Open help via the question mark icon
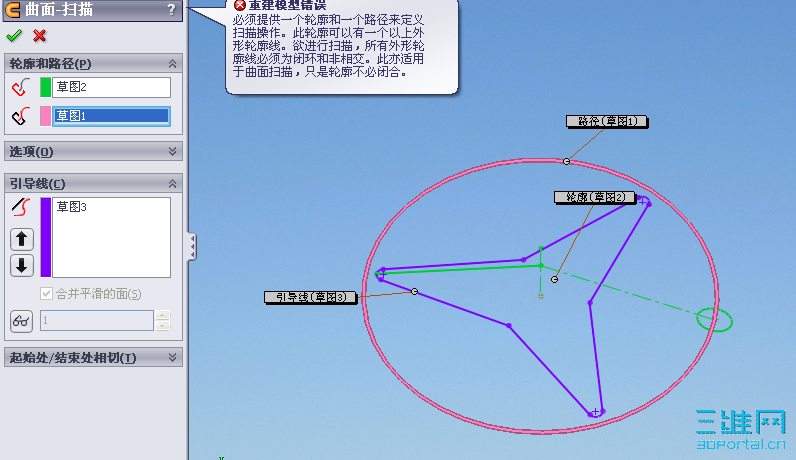This screenshot has height=460, width=796. tap(172, 9)
